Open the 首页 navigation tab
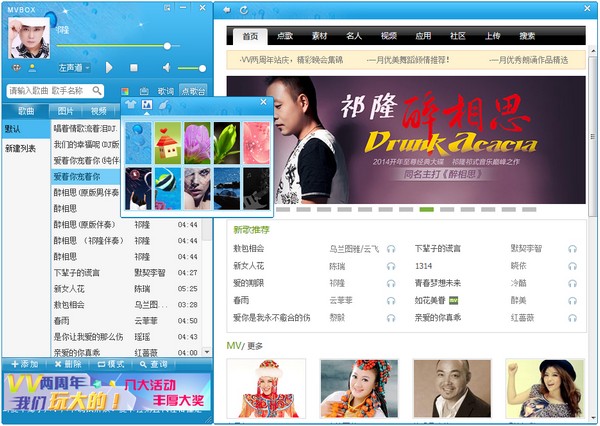The image size is (600, 426). (250, 36)
